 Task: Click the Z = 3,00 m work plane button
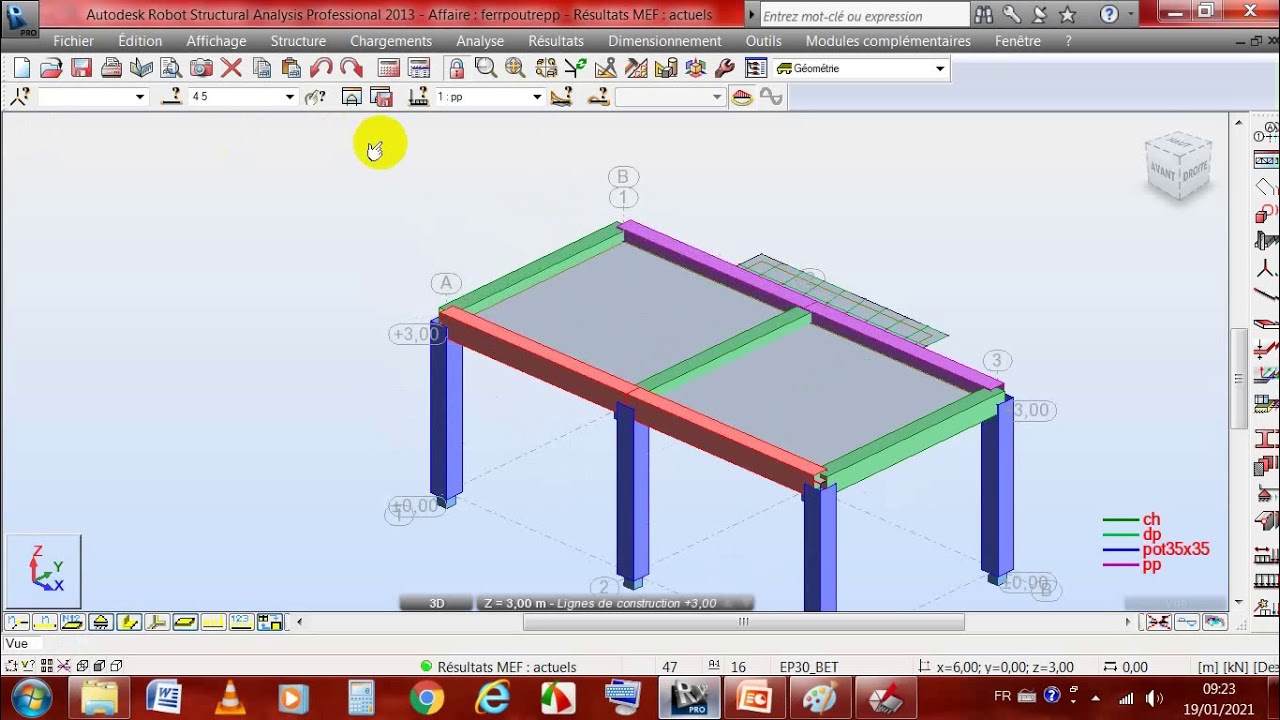click(615, 603)
